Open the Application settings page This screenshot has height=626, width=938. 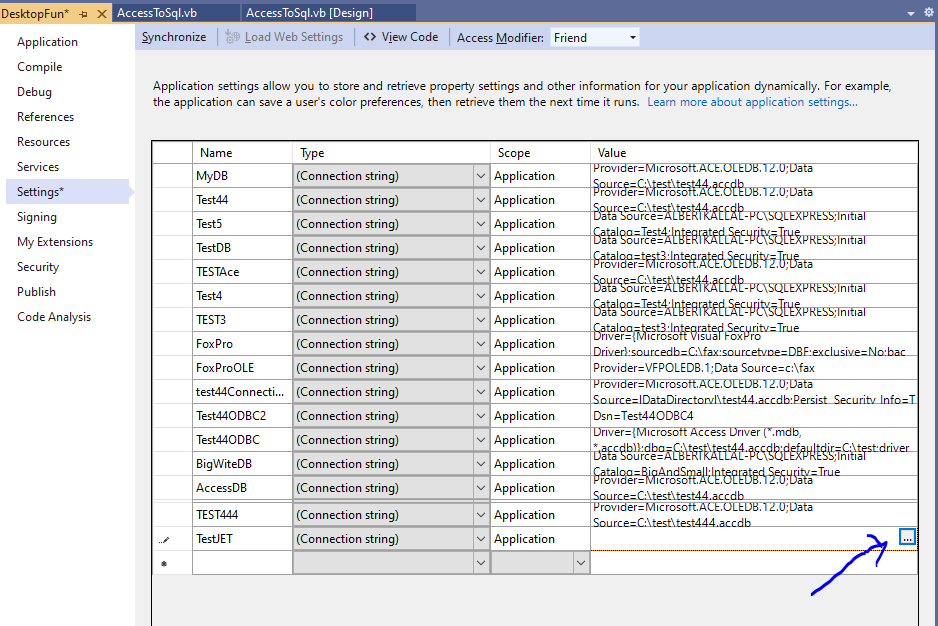(x=47, y=42)
